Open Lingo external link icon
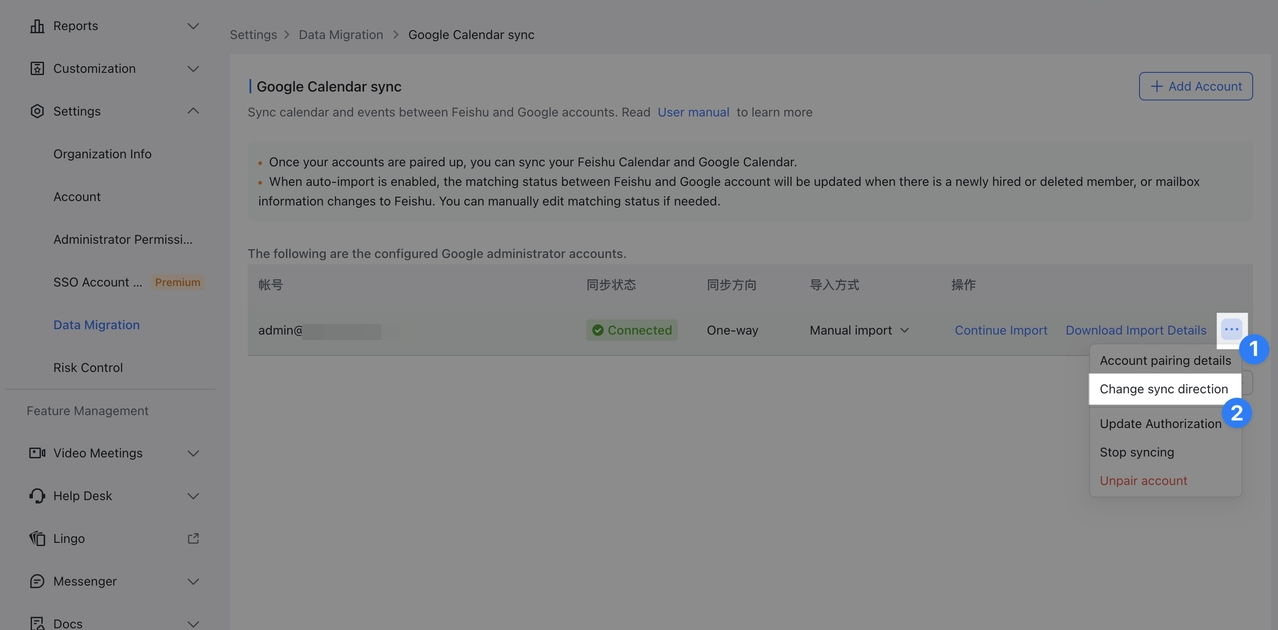Screen dimensions: 1278x630 coord(193,539)
